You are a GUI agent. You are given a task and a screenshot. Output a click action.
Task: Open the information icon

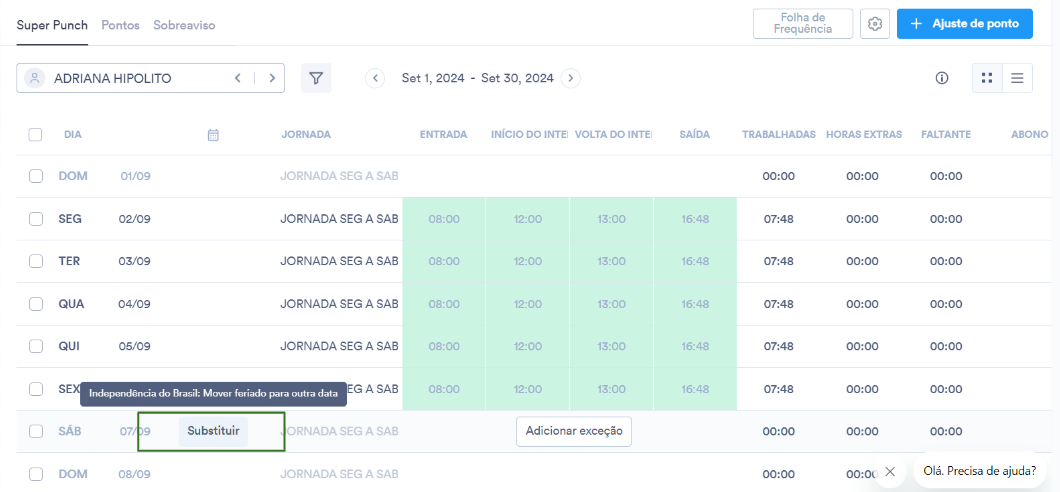point(942,78)
